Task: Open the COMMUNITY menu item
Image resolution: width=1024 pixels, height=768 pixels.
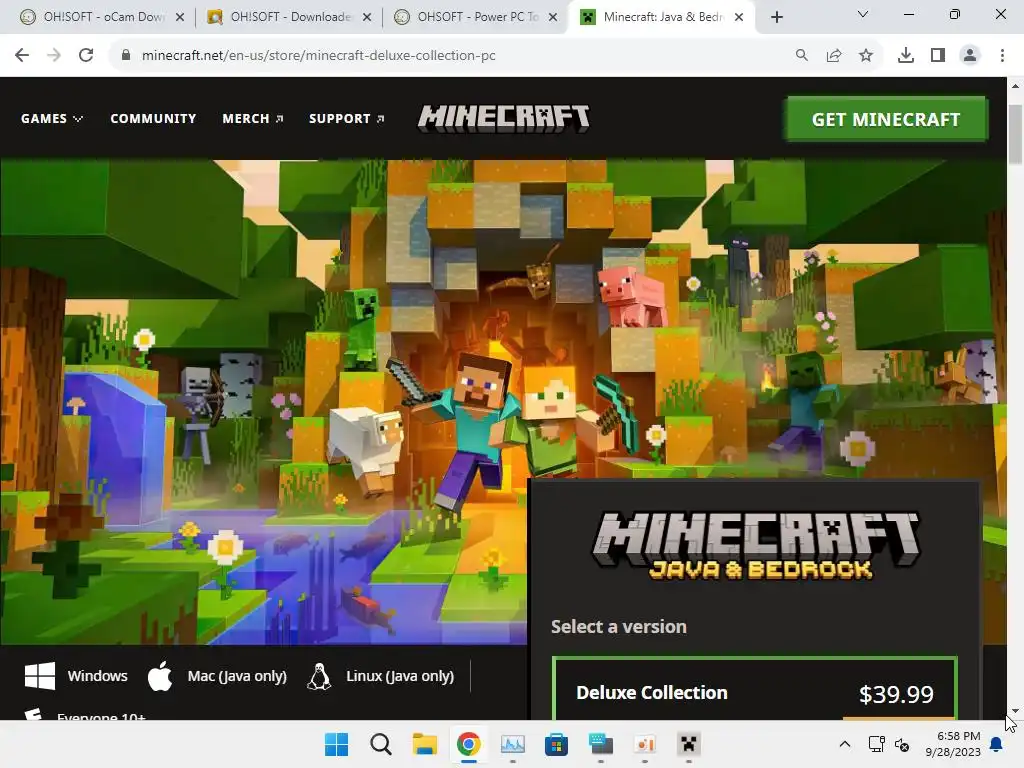Action: [153, 118]
